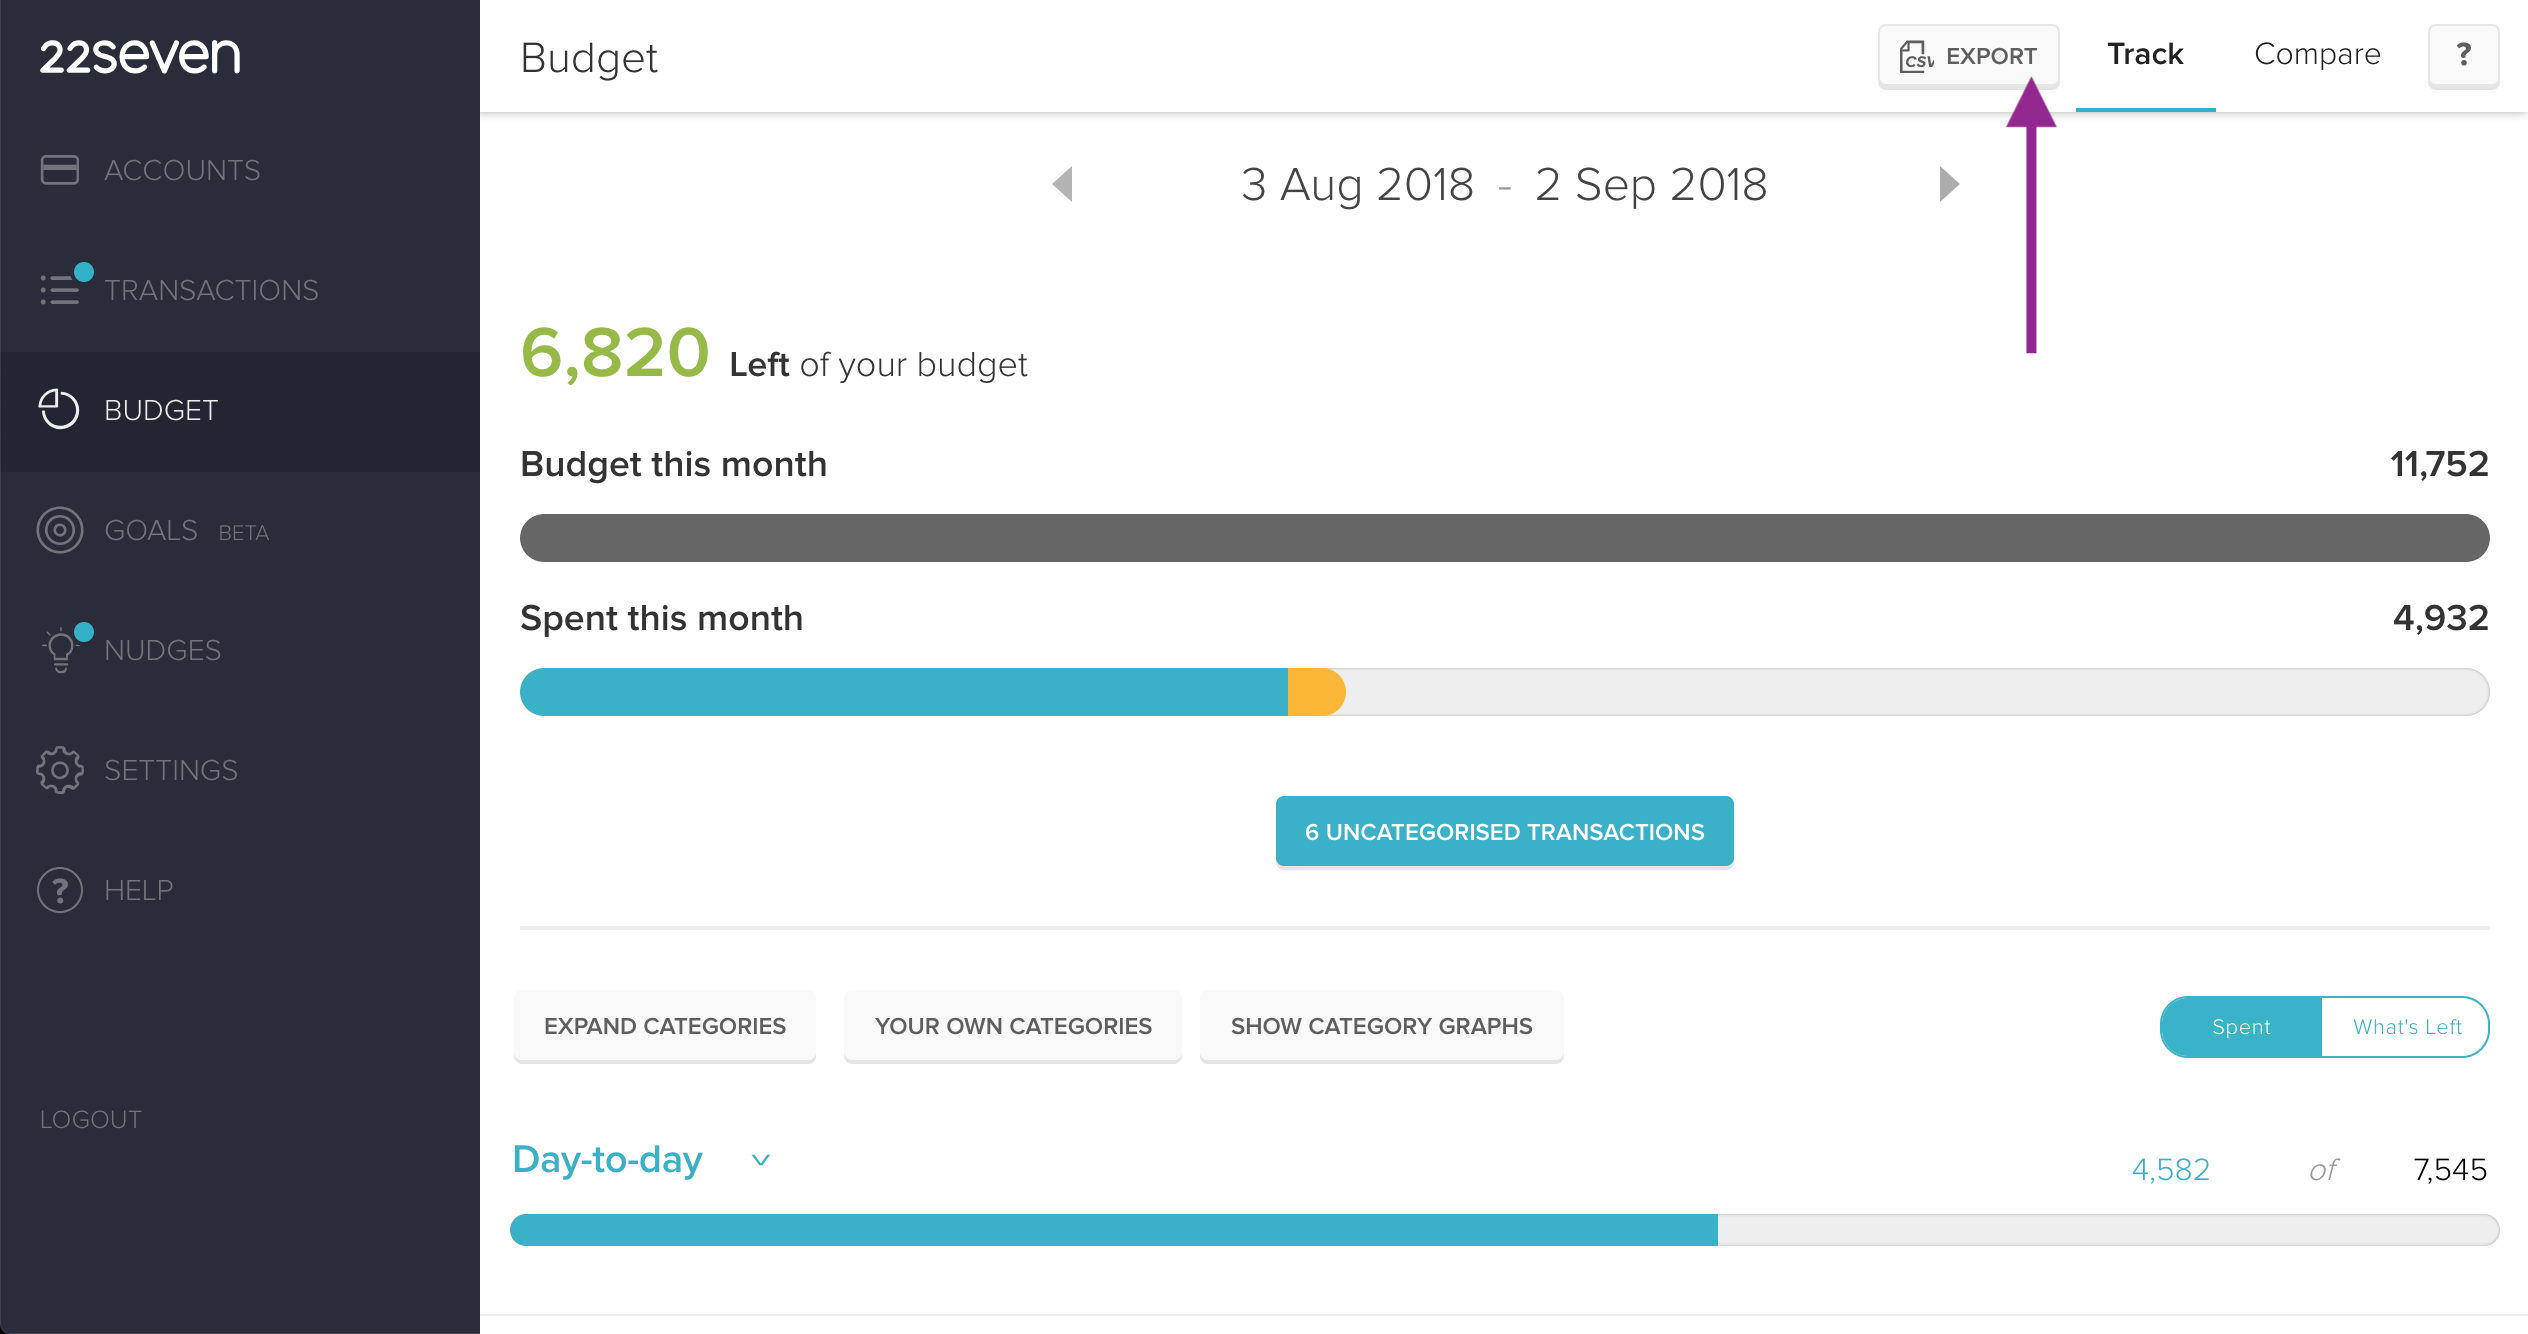Open HELP in the sidebar
This screenshot has width=2528, height=1334.
240,890
